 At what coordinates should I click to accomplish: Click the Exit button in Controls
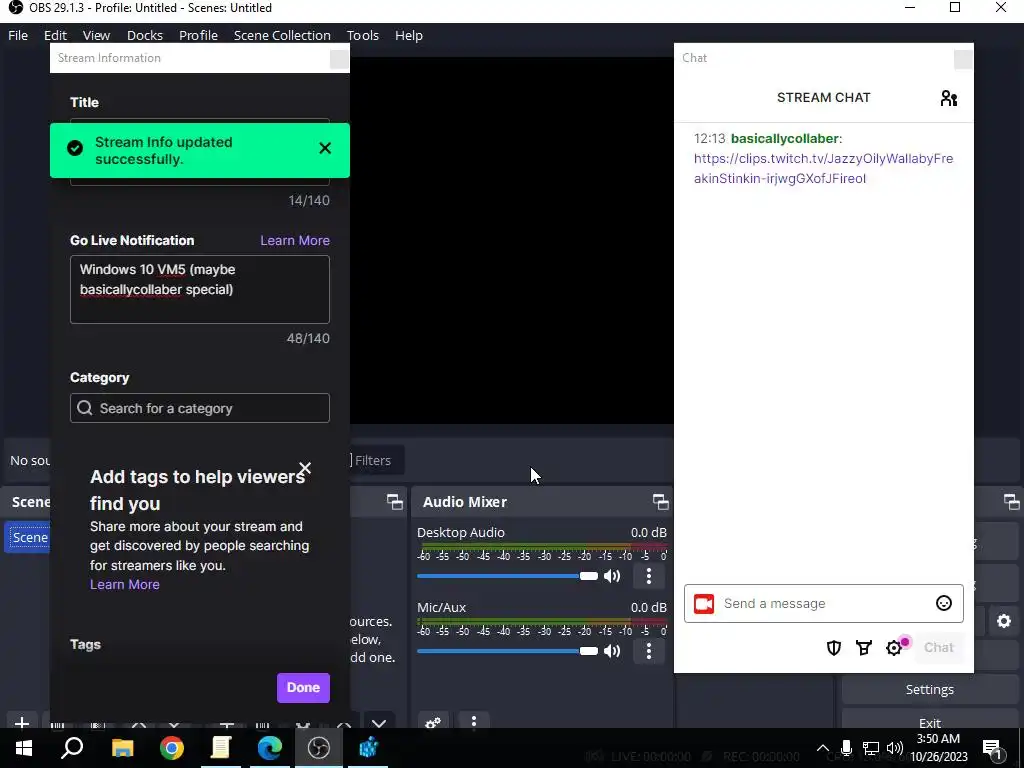coord(929,720)
